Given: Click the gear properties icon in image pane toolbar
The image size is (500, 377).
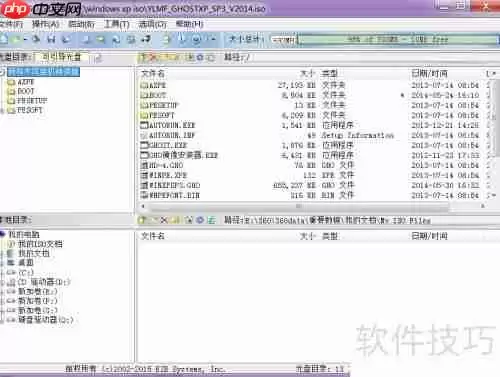Looking at the screenshot, I should 200,57.
